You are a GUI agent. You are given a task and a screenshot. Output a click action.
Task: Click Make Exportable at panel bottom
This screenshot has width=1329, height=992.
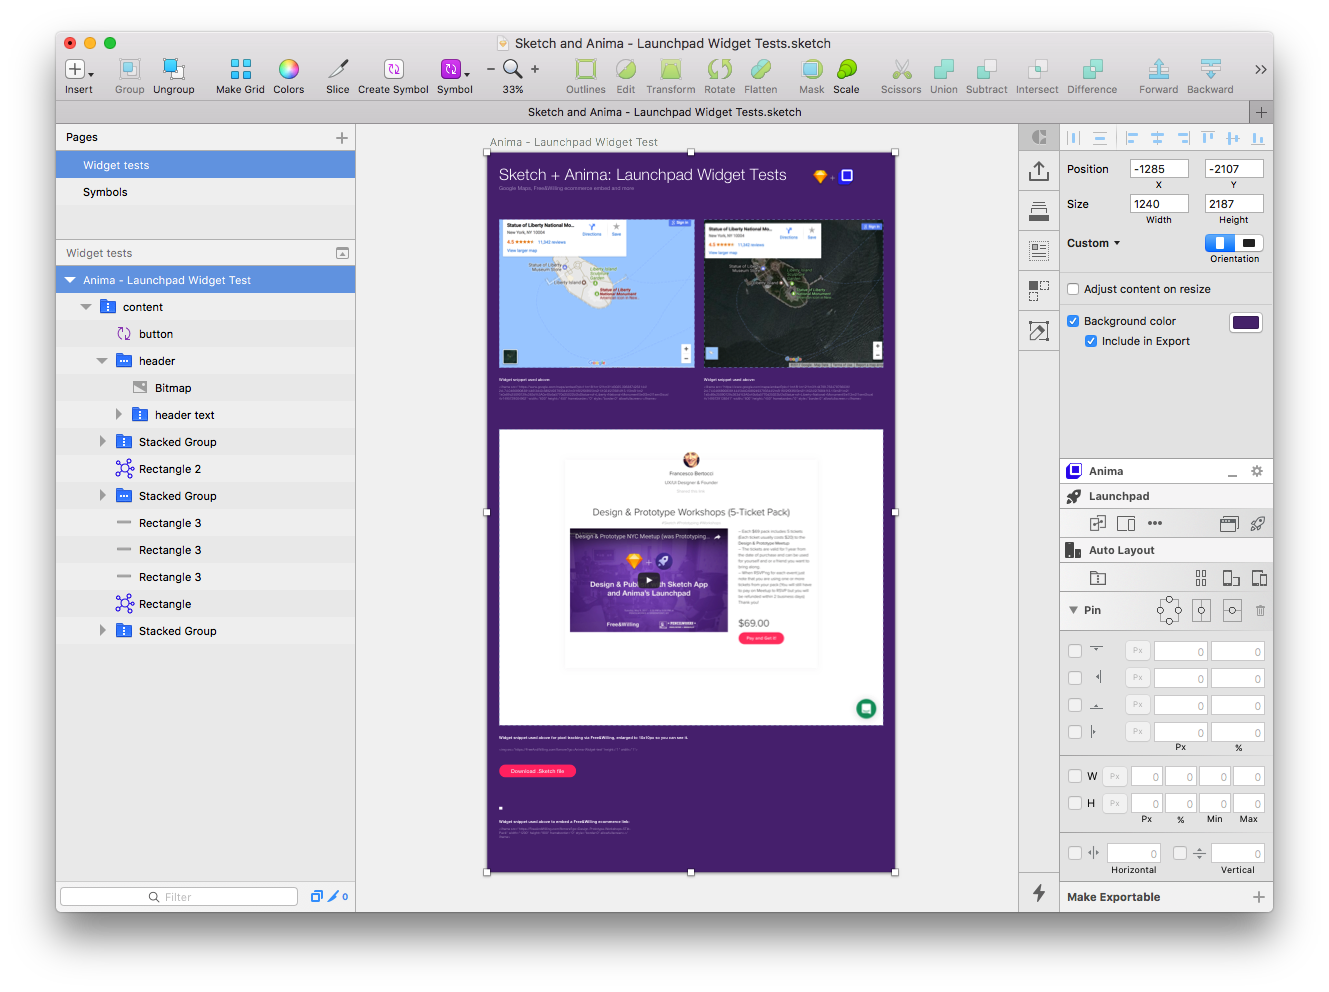point(1114,898)
